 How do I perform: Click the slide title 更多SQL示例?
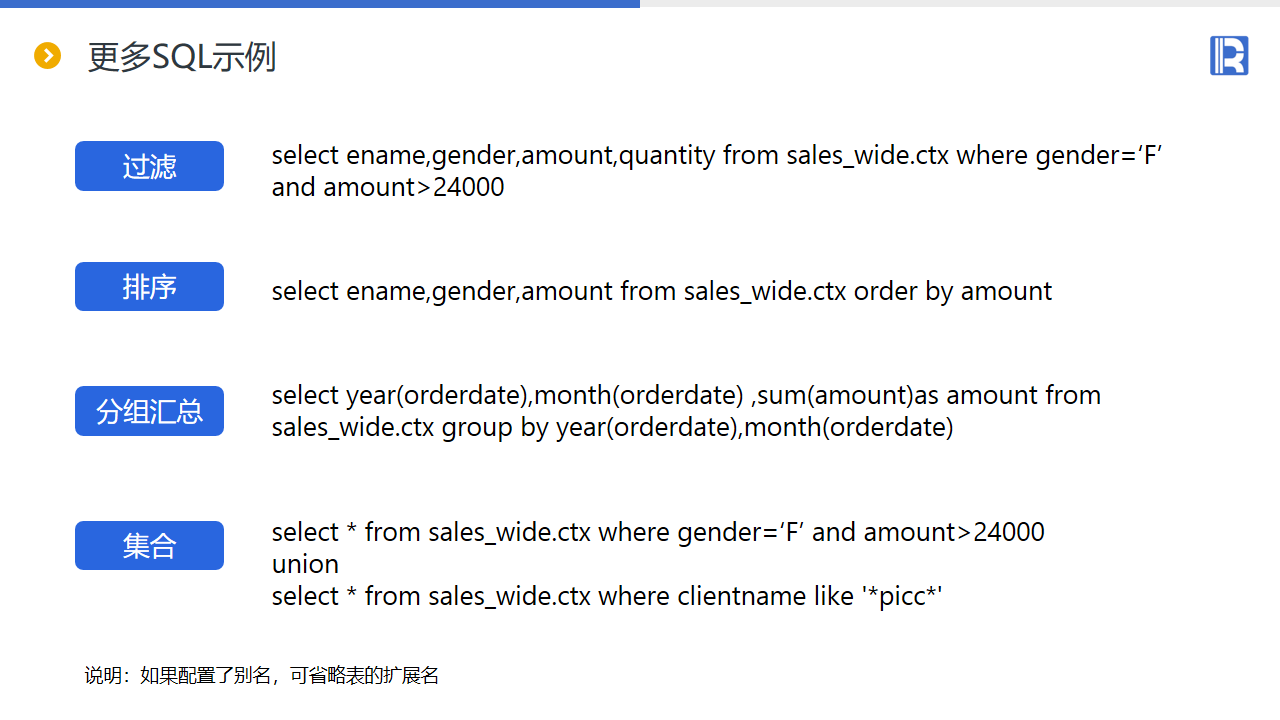click(x=181, y=57)
